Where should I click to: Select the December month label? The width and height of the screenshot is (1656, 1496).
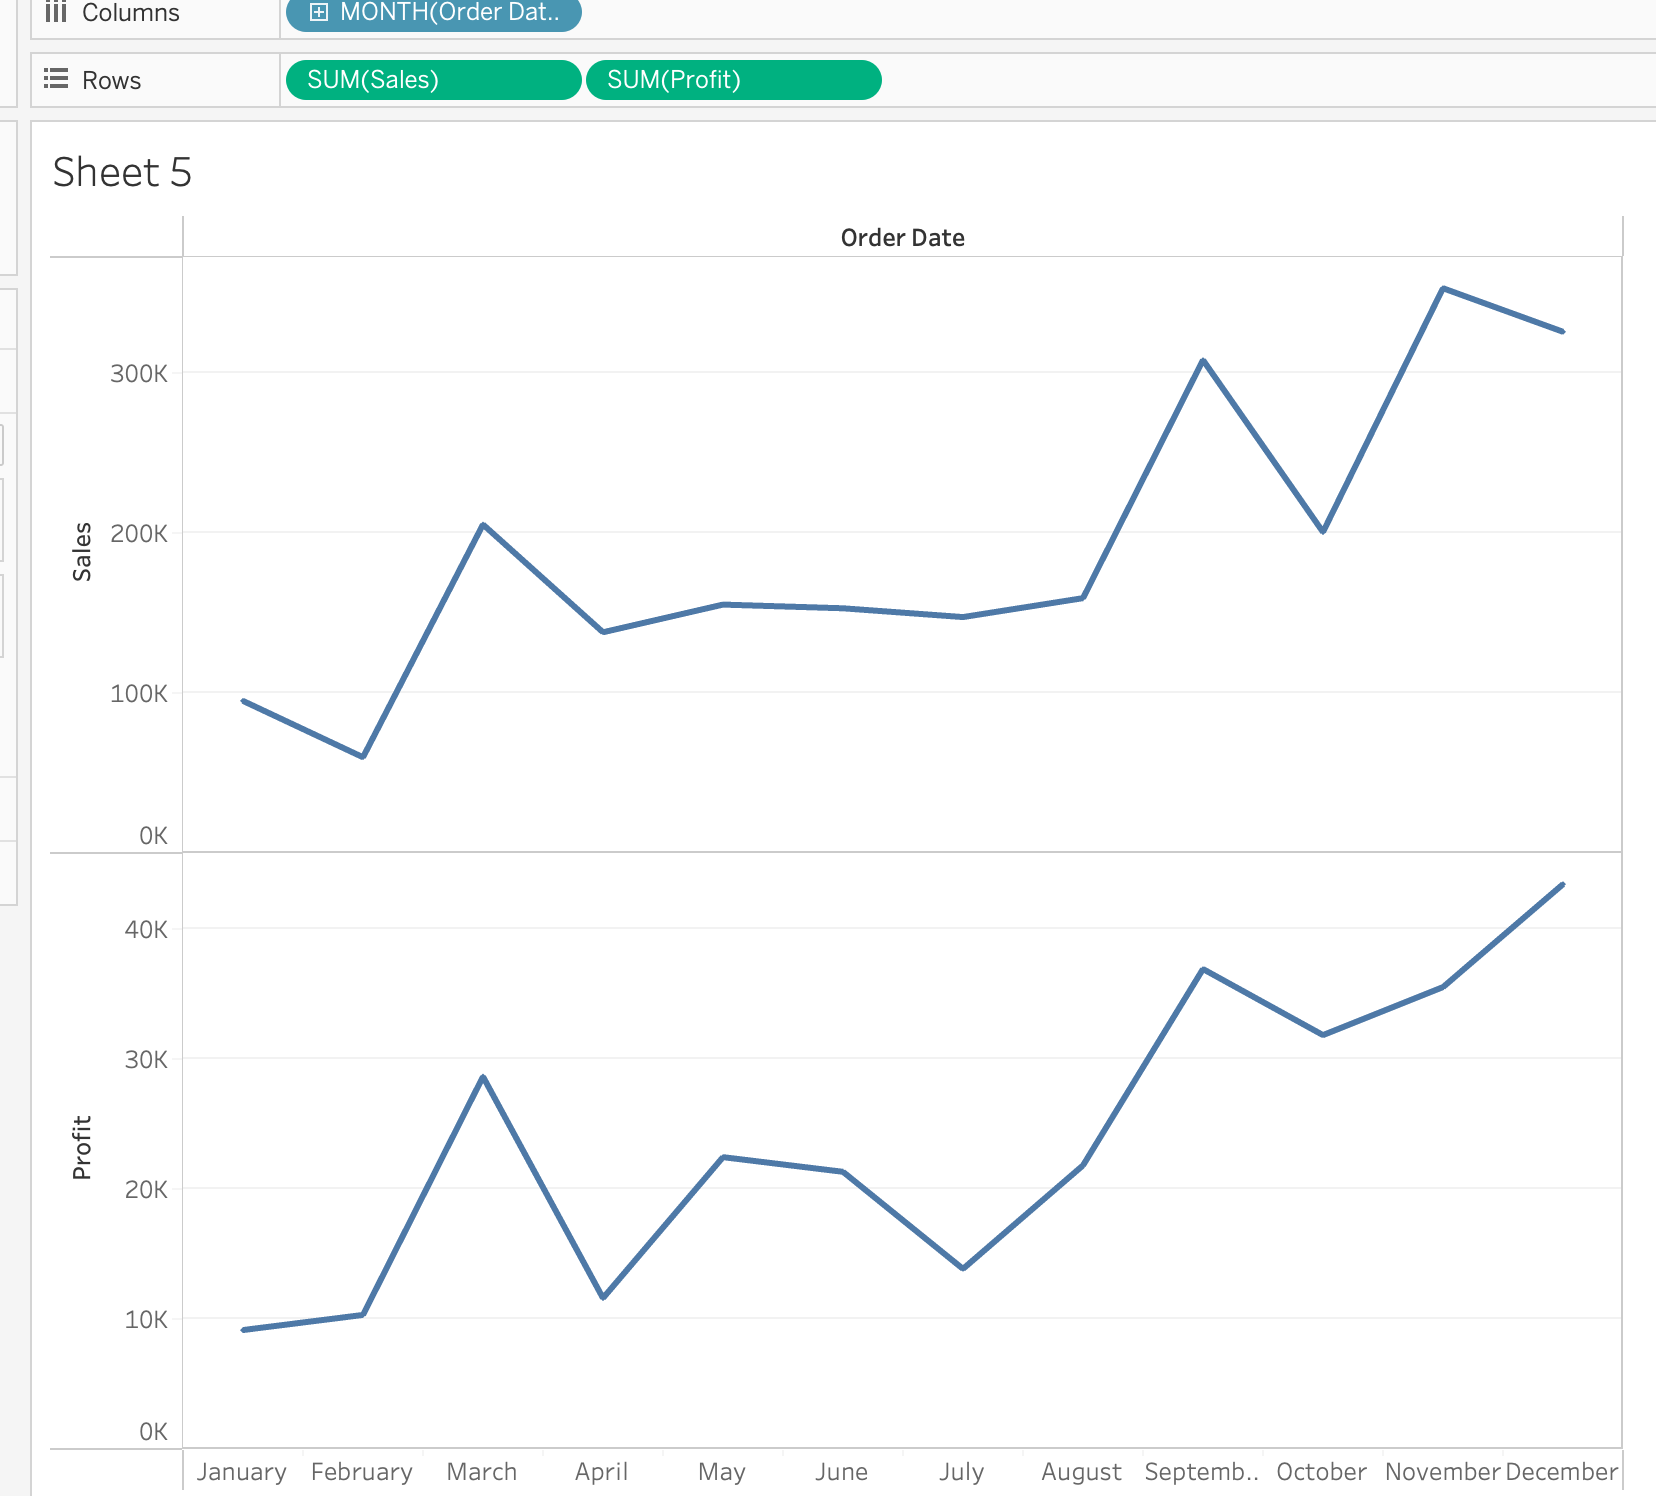1561,1472
